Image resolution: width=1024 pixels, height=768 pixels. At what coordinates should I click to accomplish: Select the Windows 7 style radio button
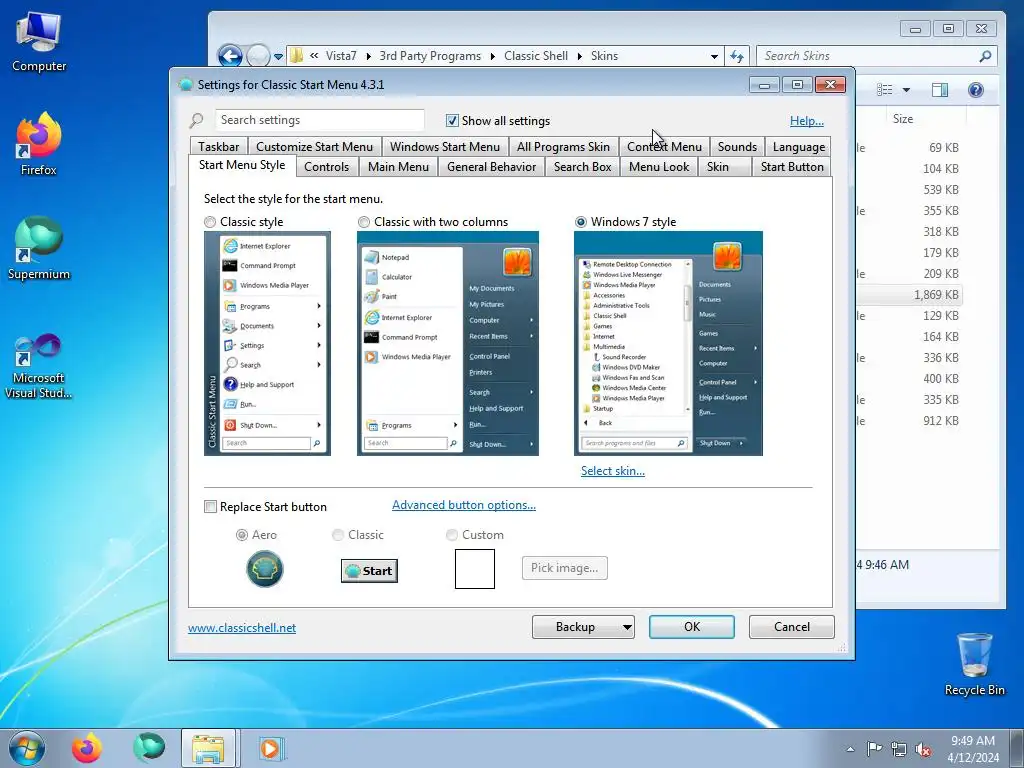[x=581, y=222]
